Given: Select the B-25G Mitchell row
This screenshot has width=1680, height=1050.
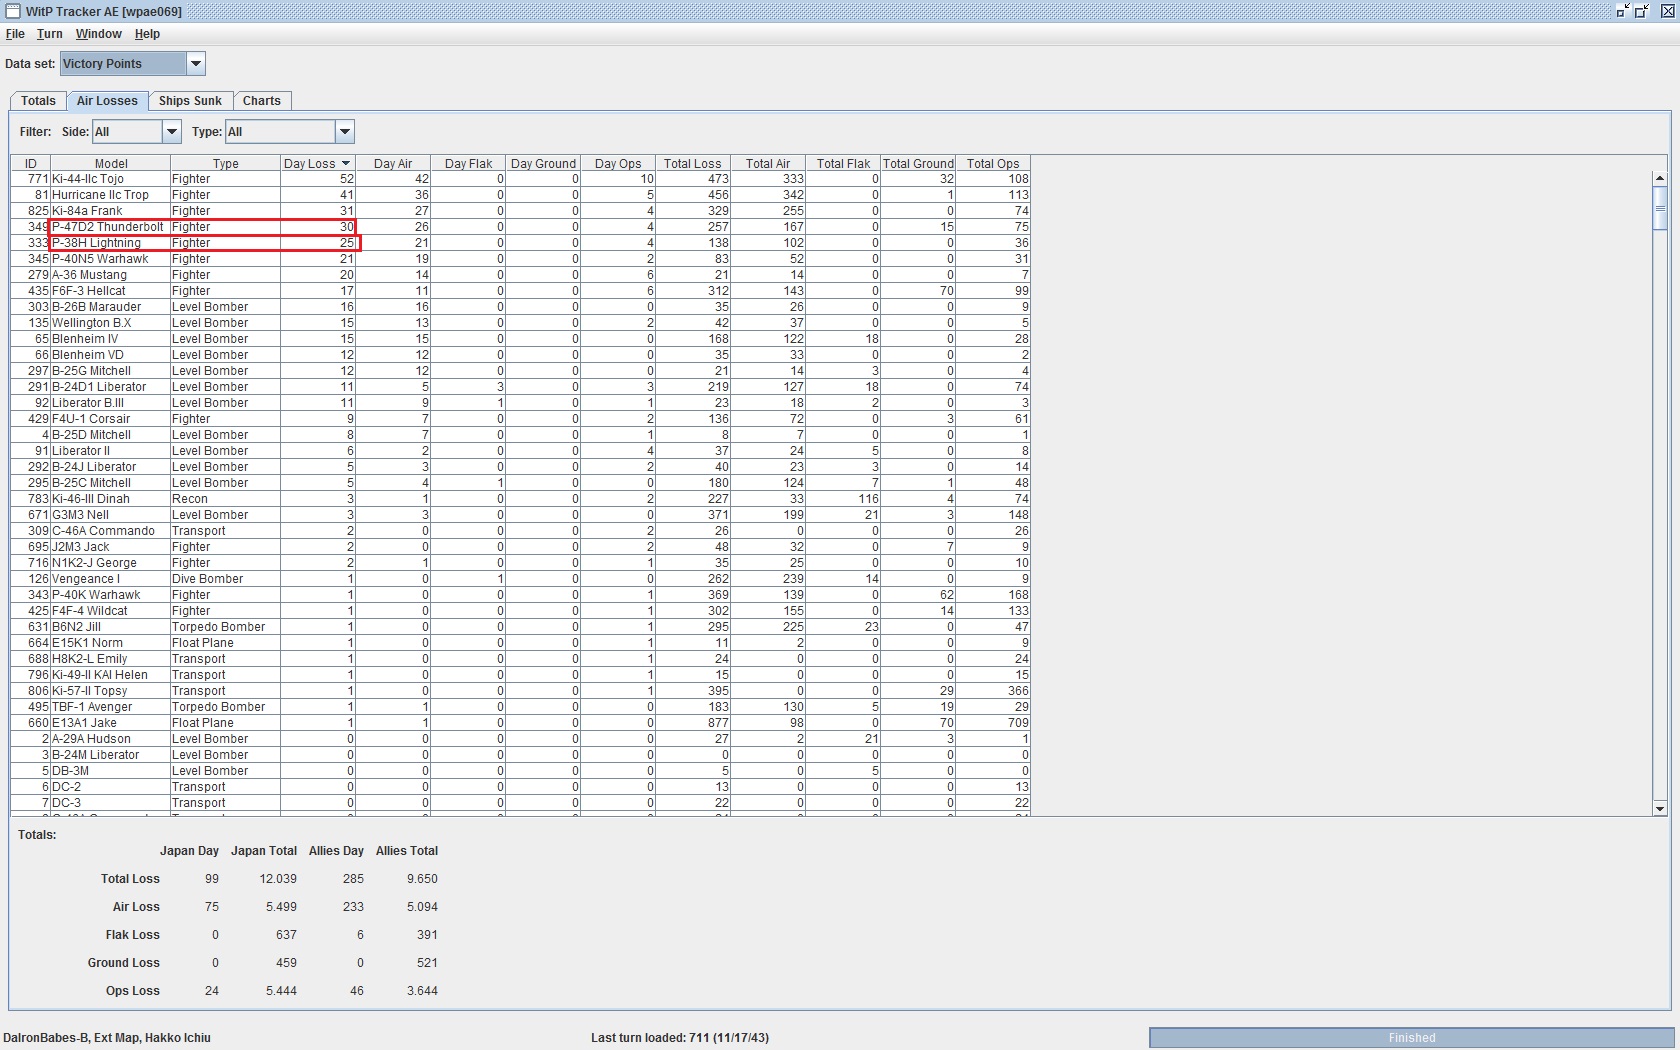Looking at the screenshot, I should click(x=520, y=371).
